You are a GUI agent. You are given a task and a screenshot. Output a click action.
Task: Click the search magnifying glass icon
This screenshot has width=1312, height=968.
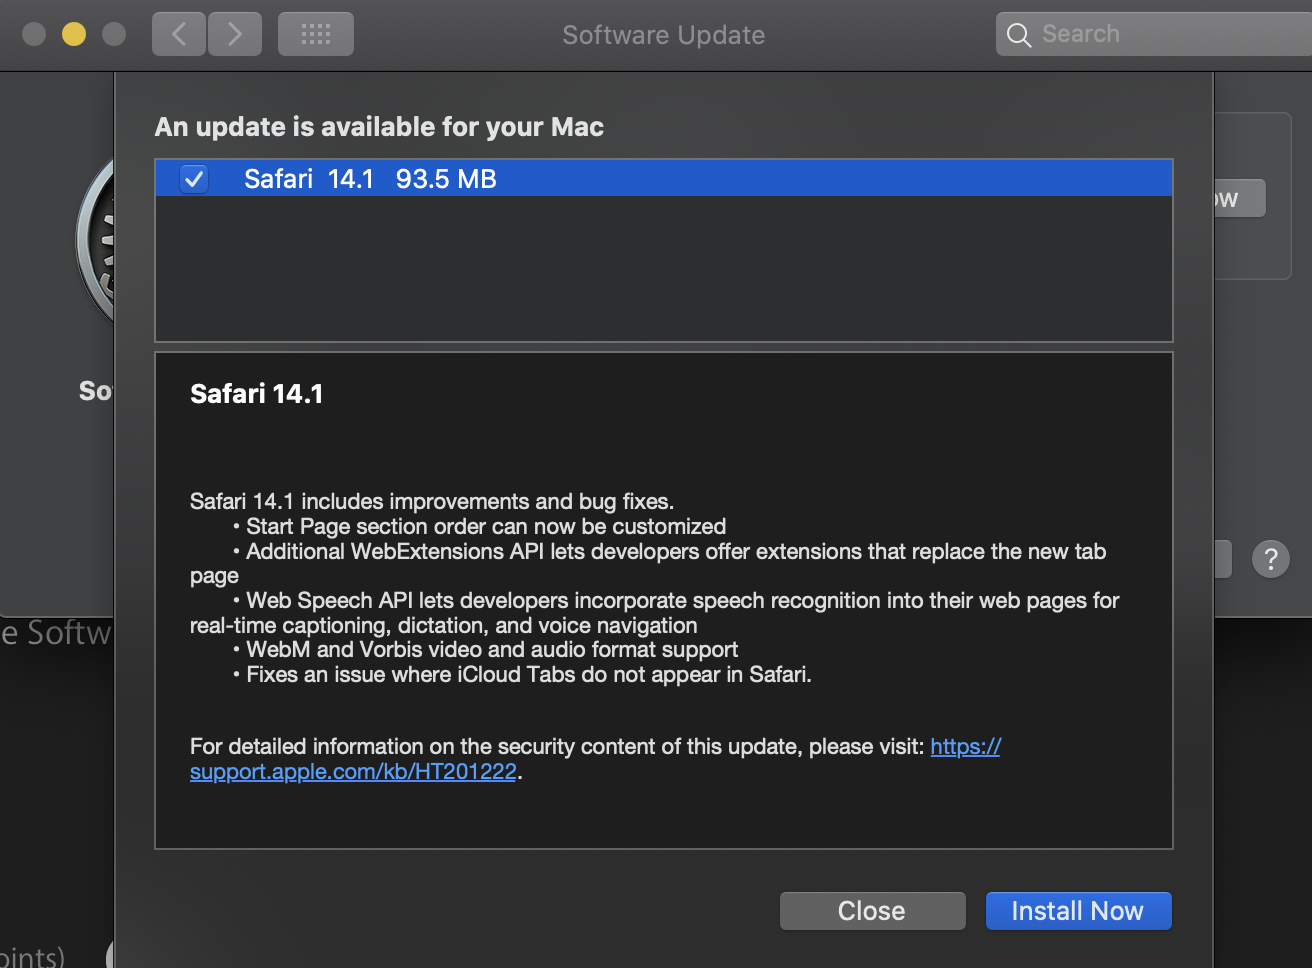(x=1018, y=34)
